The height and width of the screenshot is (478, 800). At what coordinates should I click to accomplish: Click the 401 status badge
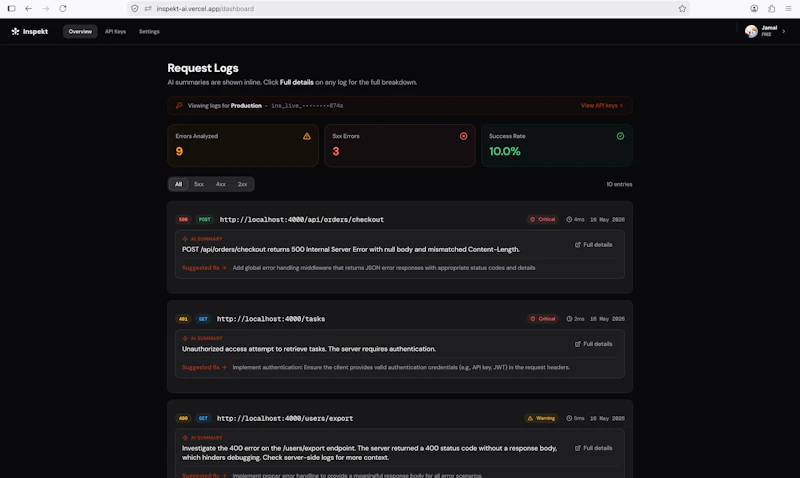(183, 319)
